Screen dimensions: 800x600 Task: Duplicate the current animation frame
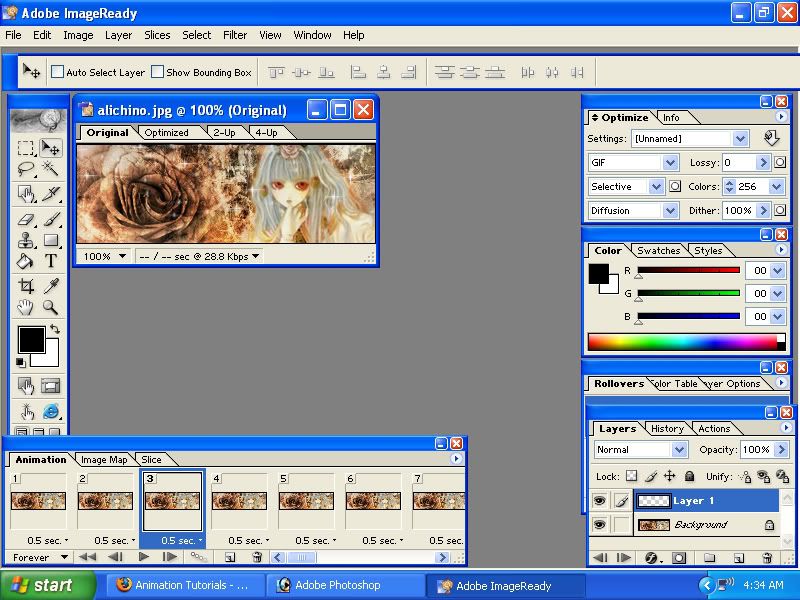click(230, 557)
